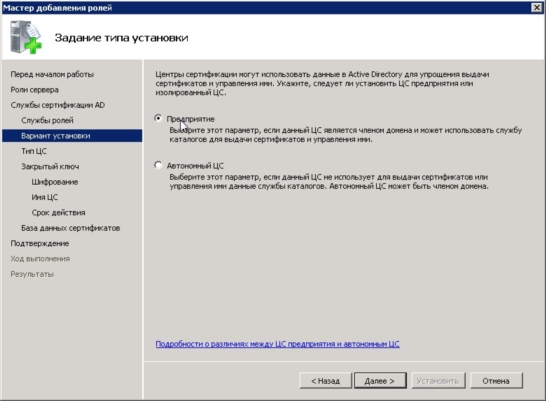
Task: Open the Закрытый ключ step
Action: [50, 166]
